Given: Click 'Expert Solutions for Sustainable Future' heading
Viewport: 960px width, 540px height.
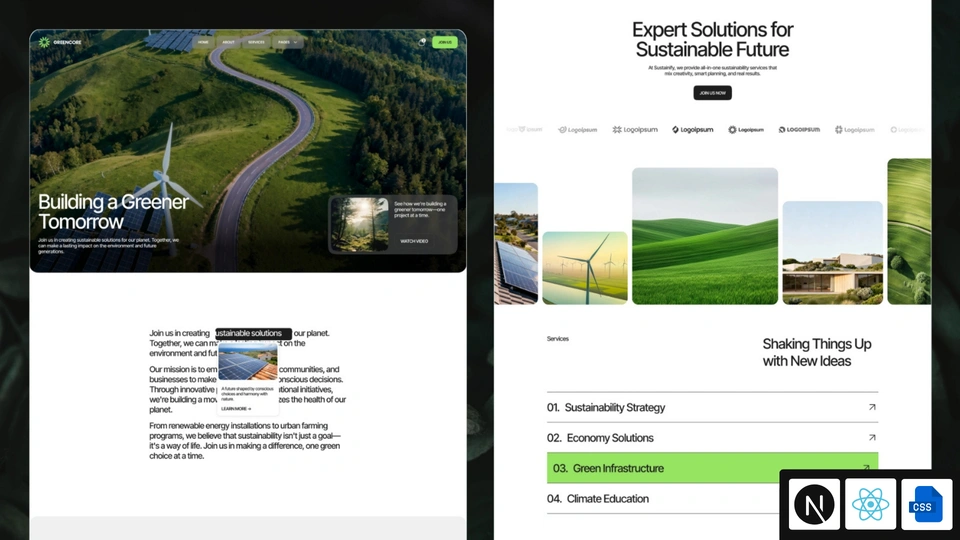Looking at the screenshot, I should click(x=712, y=39).
